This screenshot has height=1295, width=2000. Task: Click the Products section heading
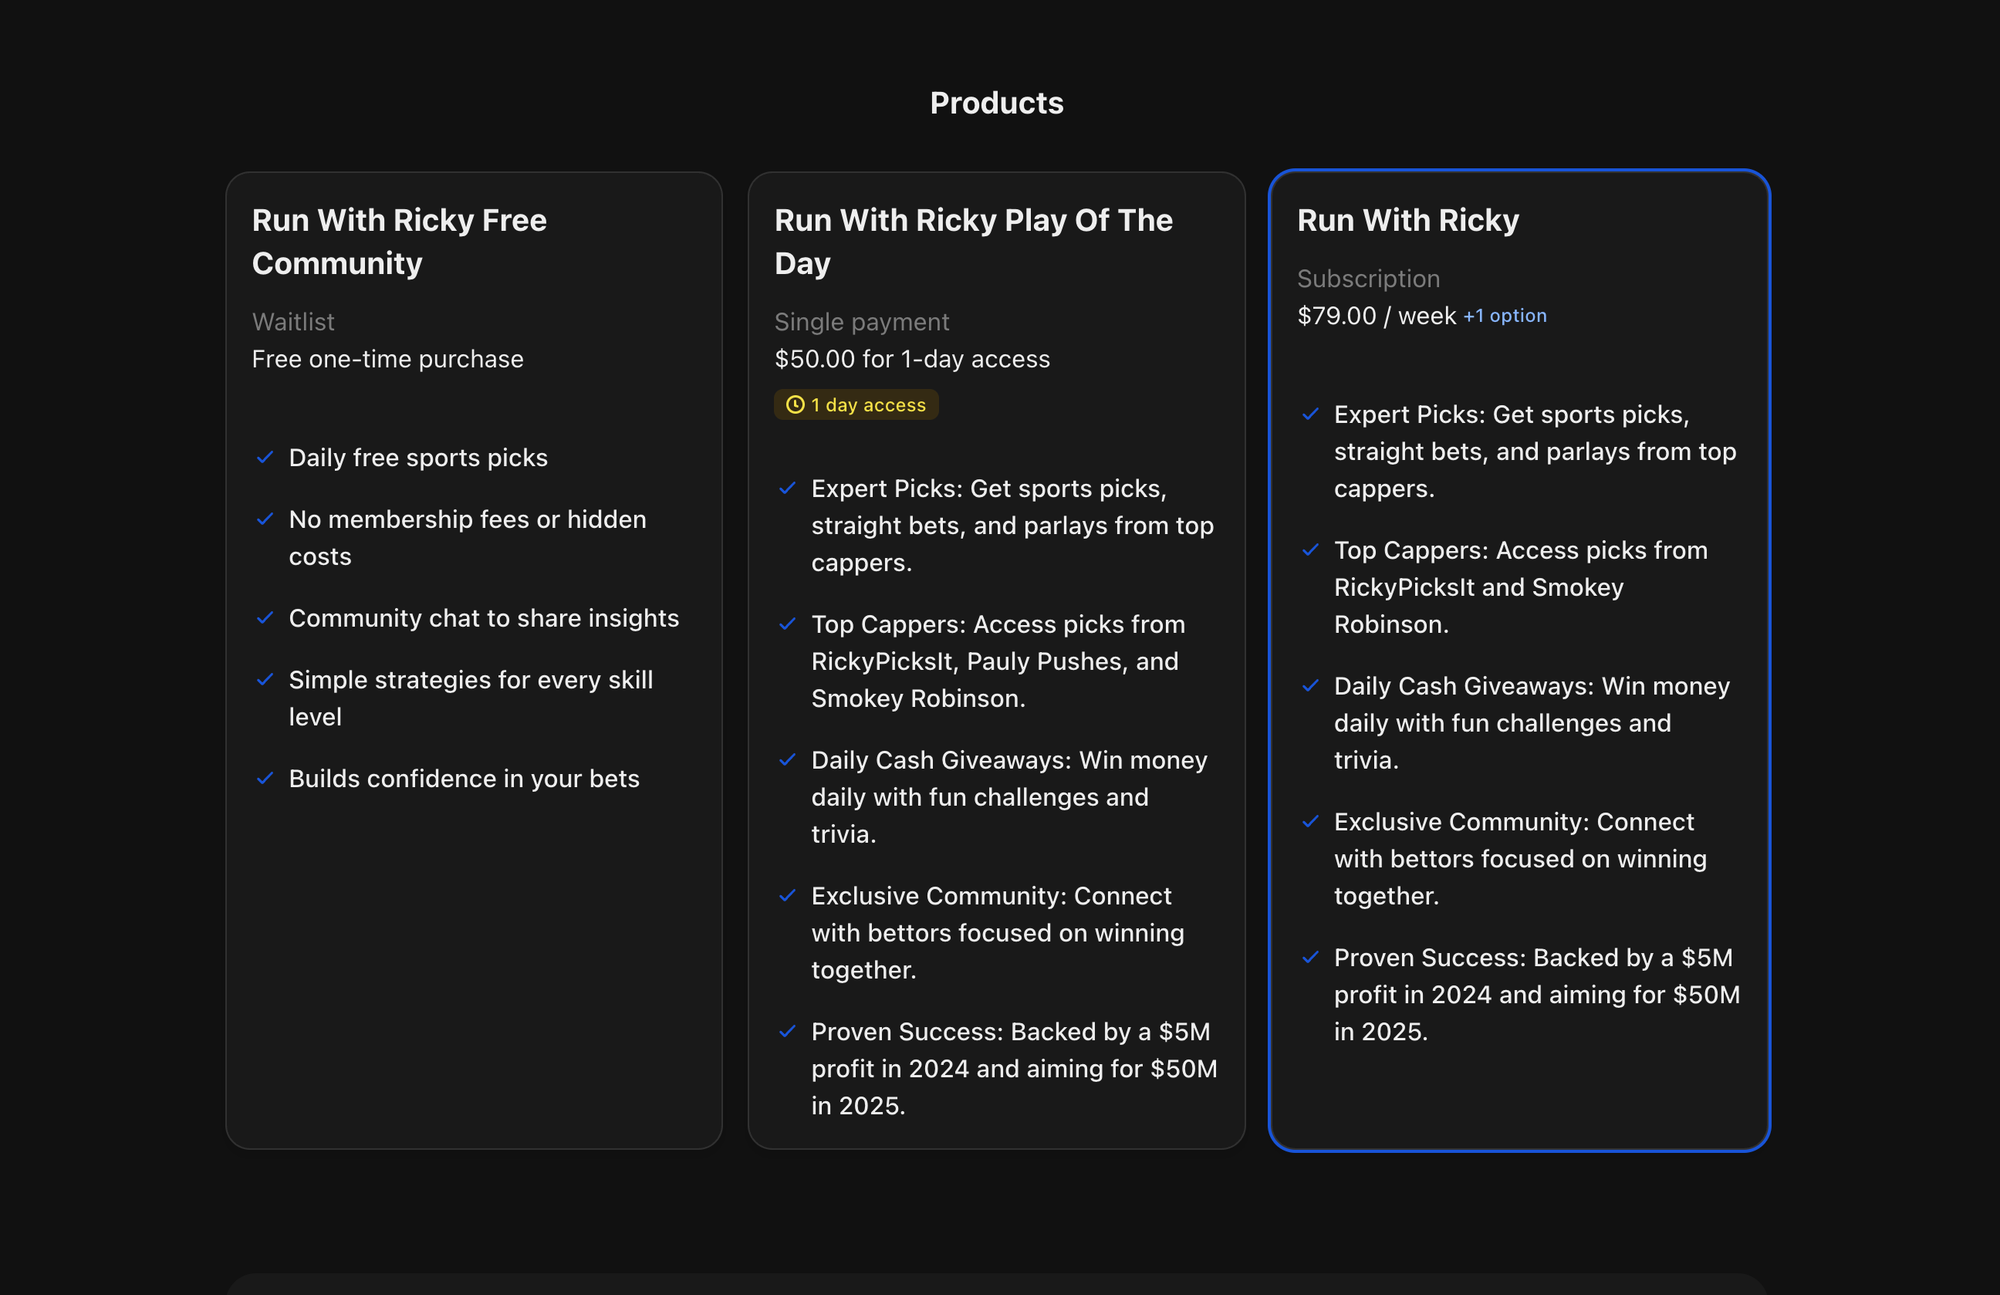point(996,103)
